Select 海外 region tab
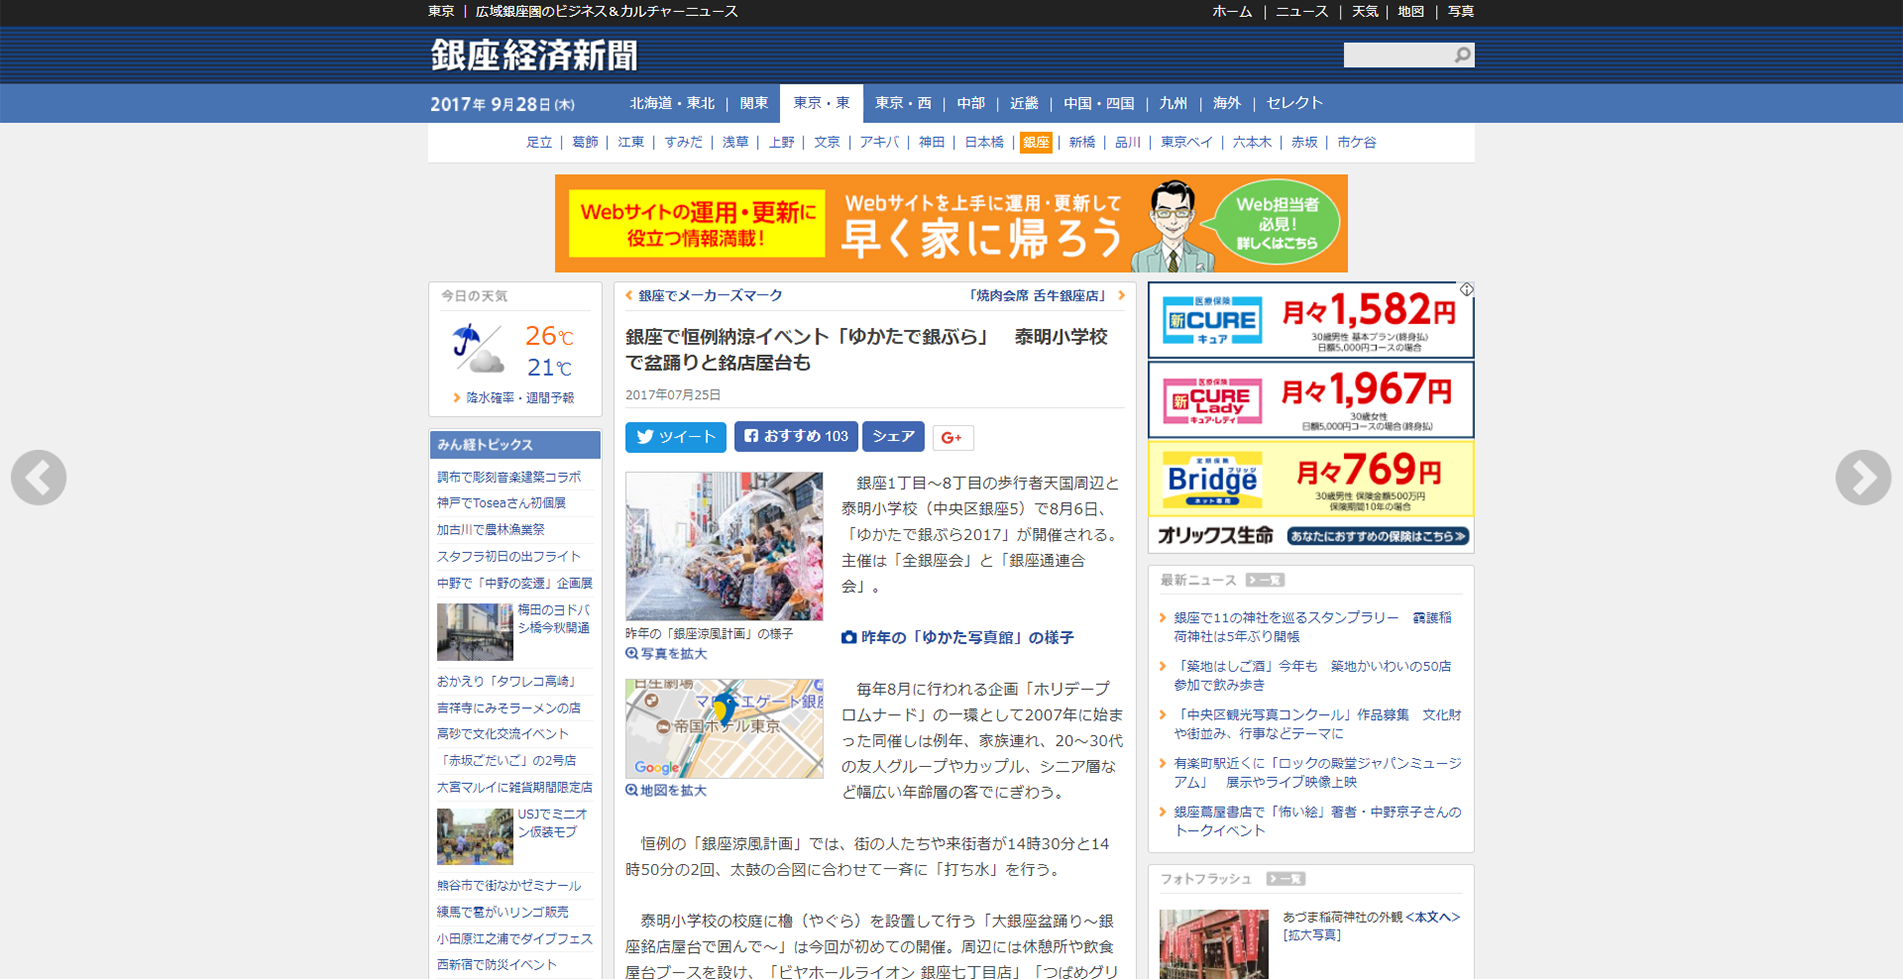The height and width of the screenshot is (979, 1903). pyautogui.click(x=1226, y=103)
